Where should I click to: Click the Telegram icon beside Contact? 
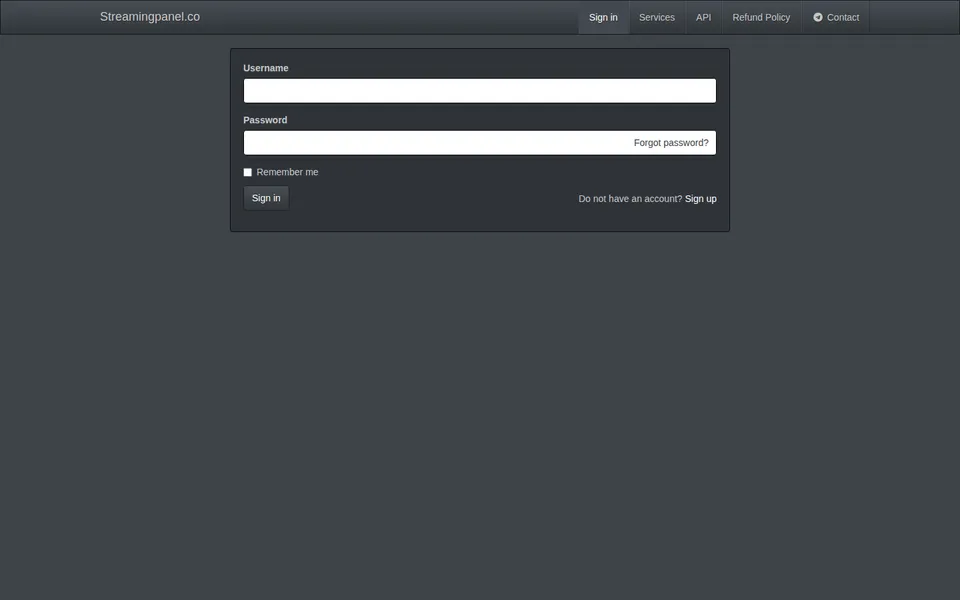pyautogui.click(x=817, y=17)
